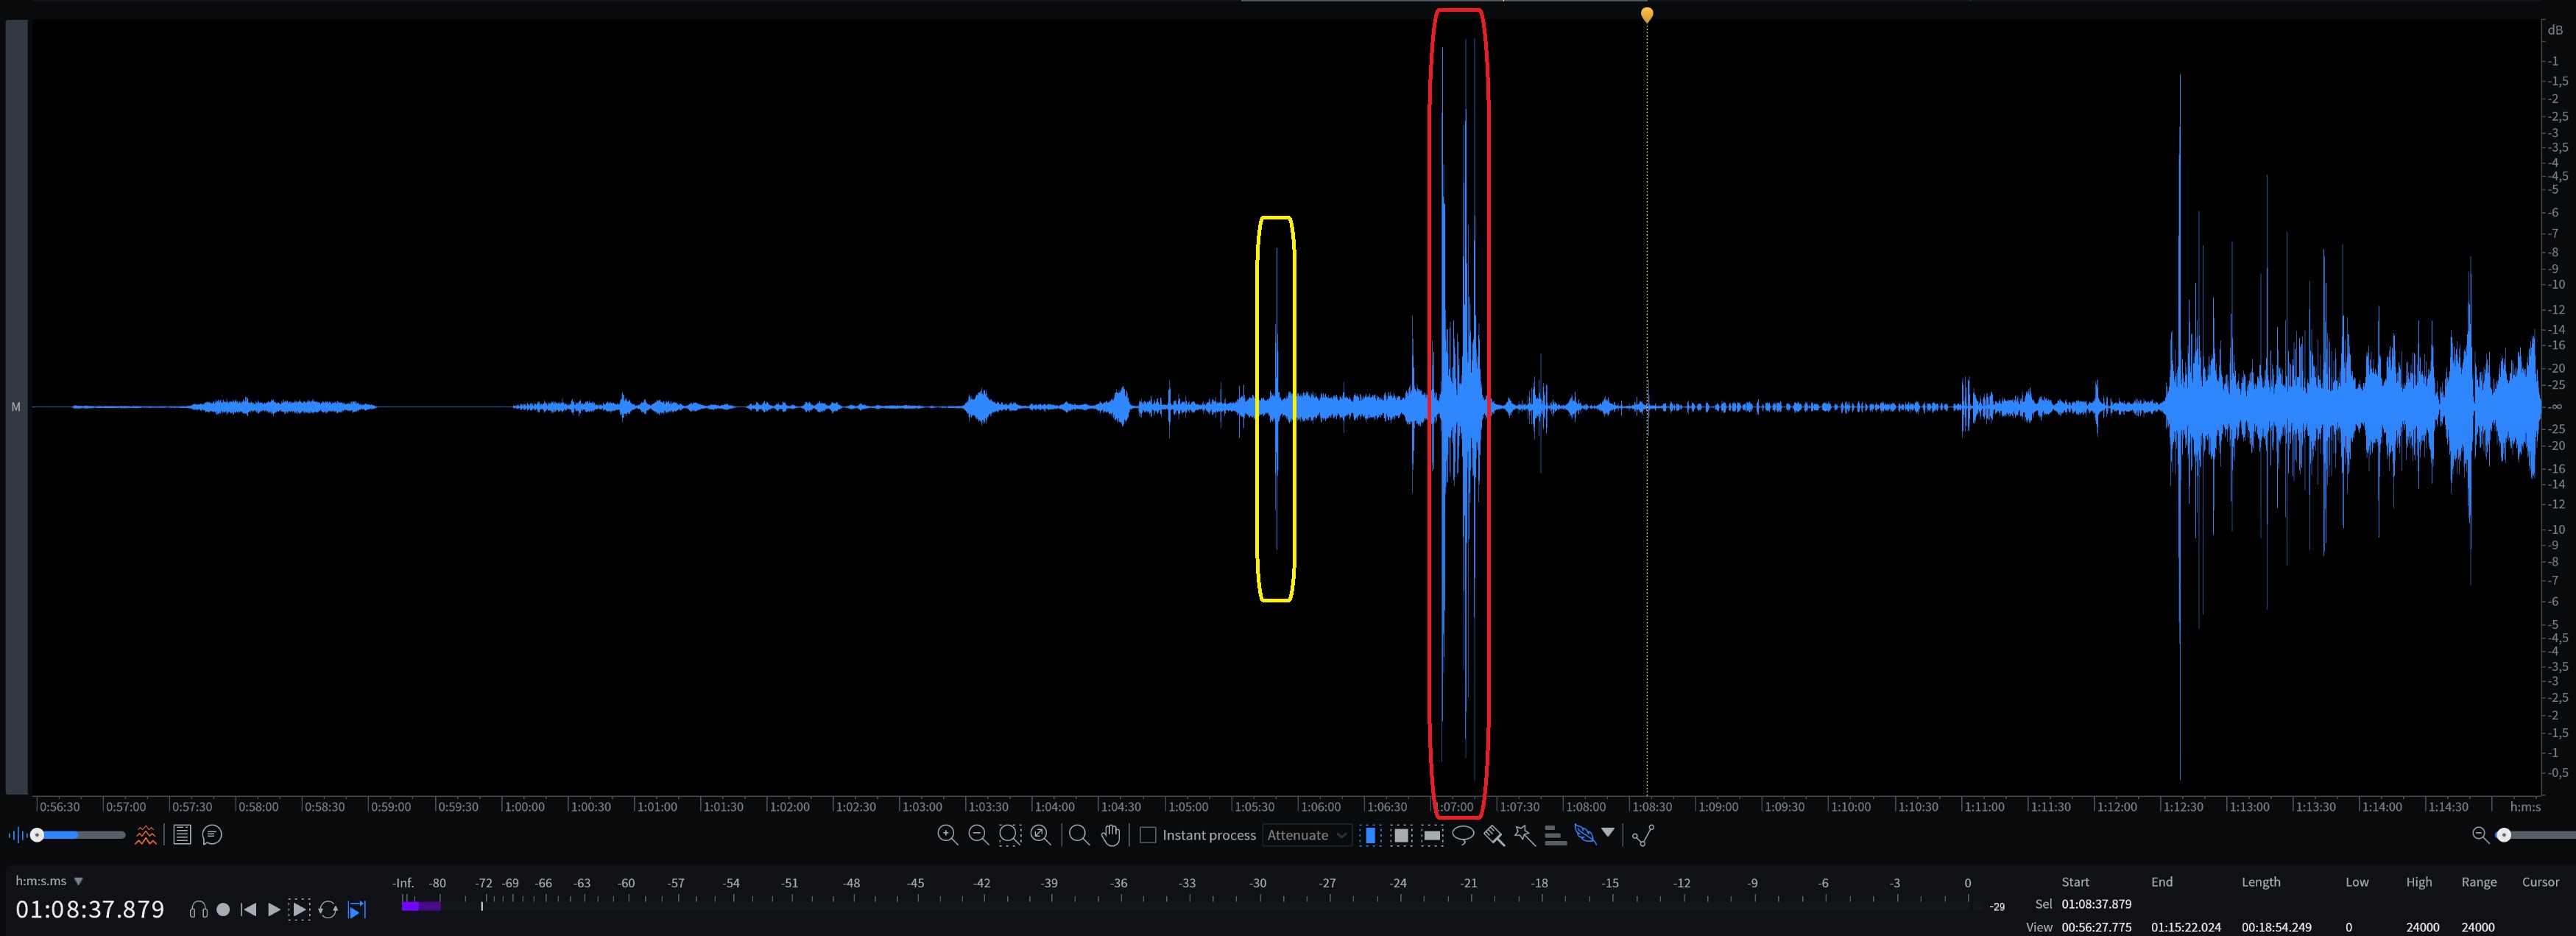Pick the Time selection tool

coord(1371,835)
